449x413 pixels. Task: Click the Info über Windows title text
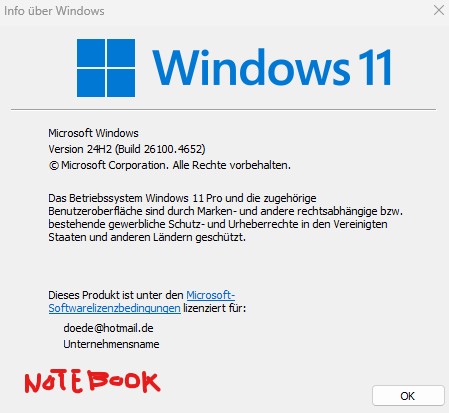pyautogui.click(x=54, y=11)
